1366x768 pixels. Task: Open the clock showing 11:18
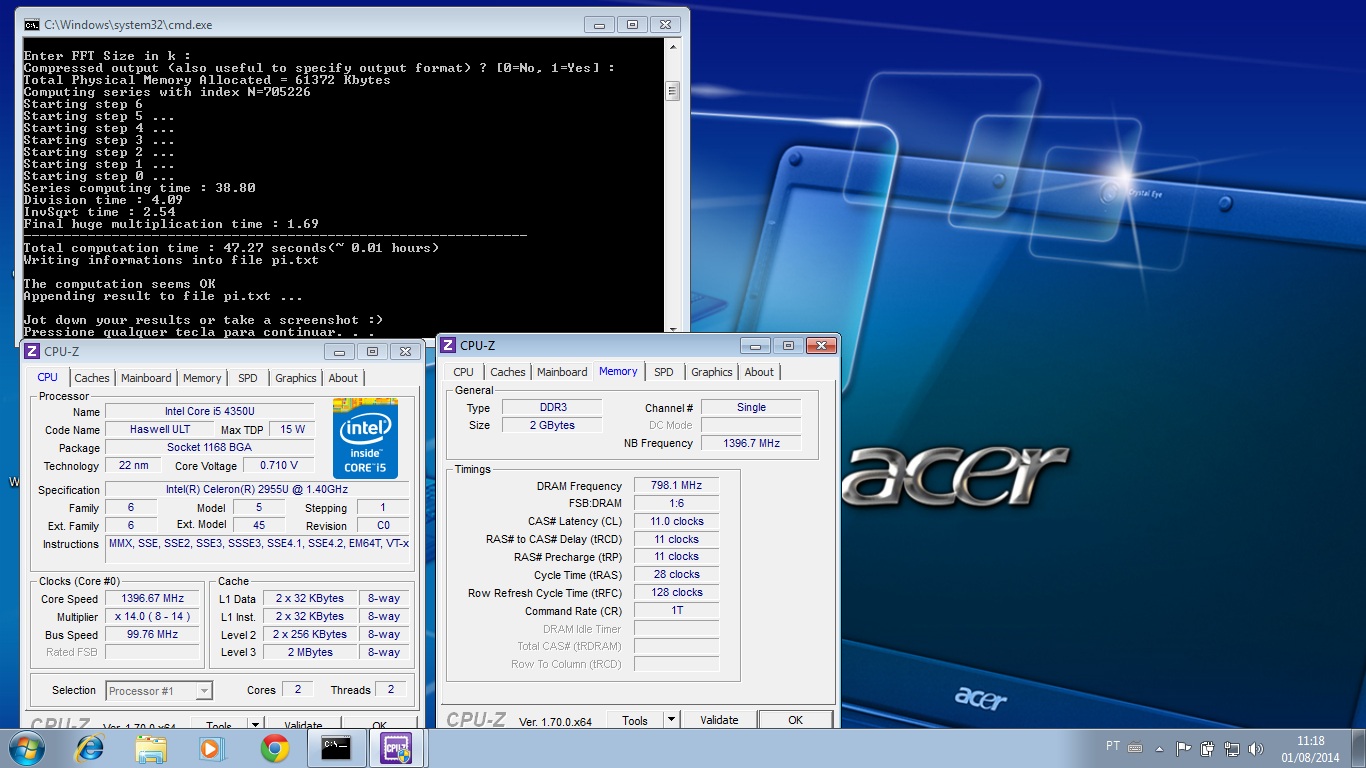click(1309, 748)
